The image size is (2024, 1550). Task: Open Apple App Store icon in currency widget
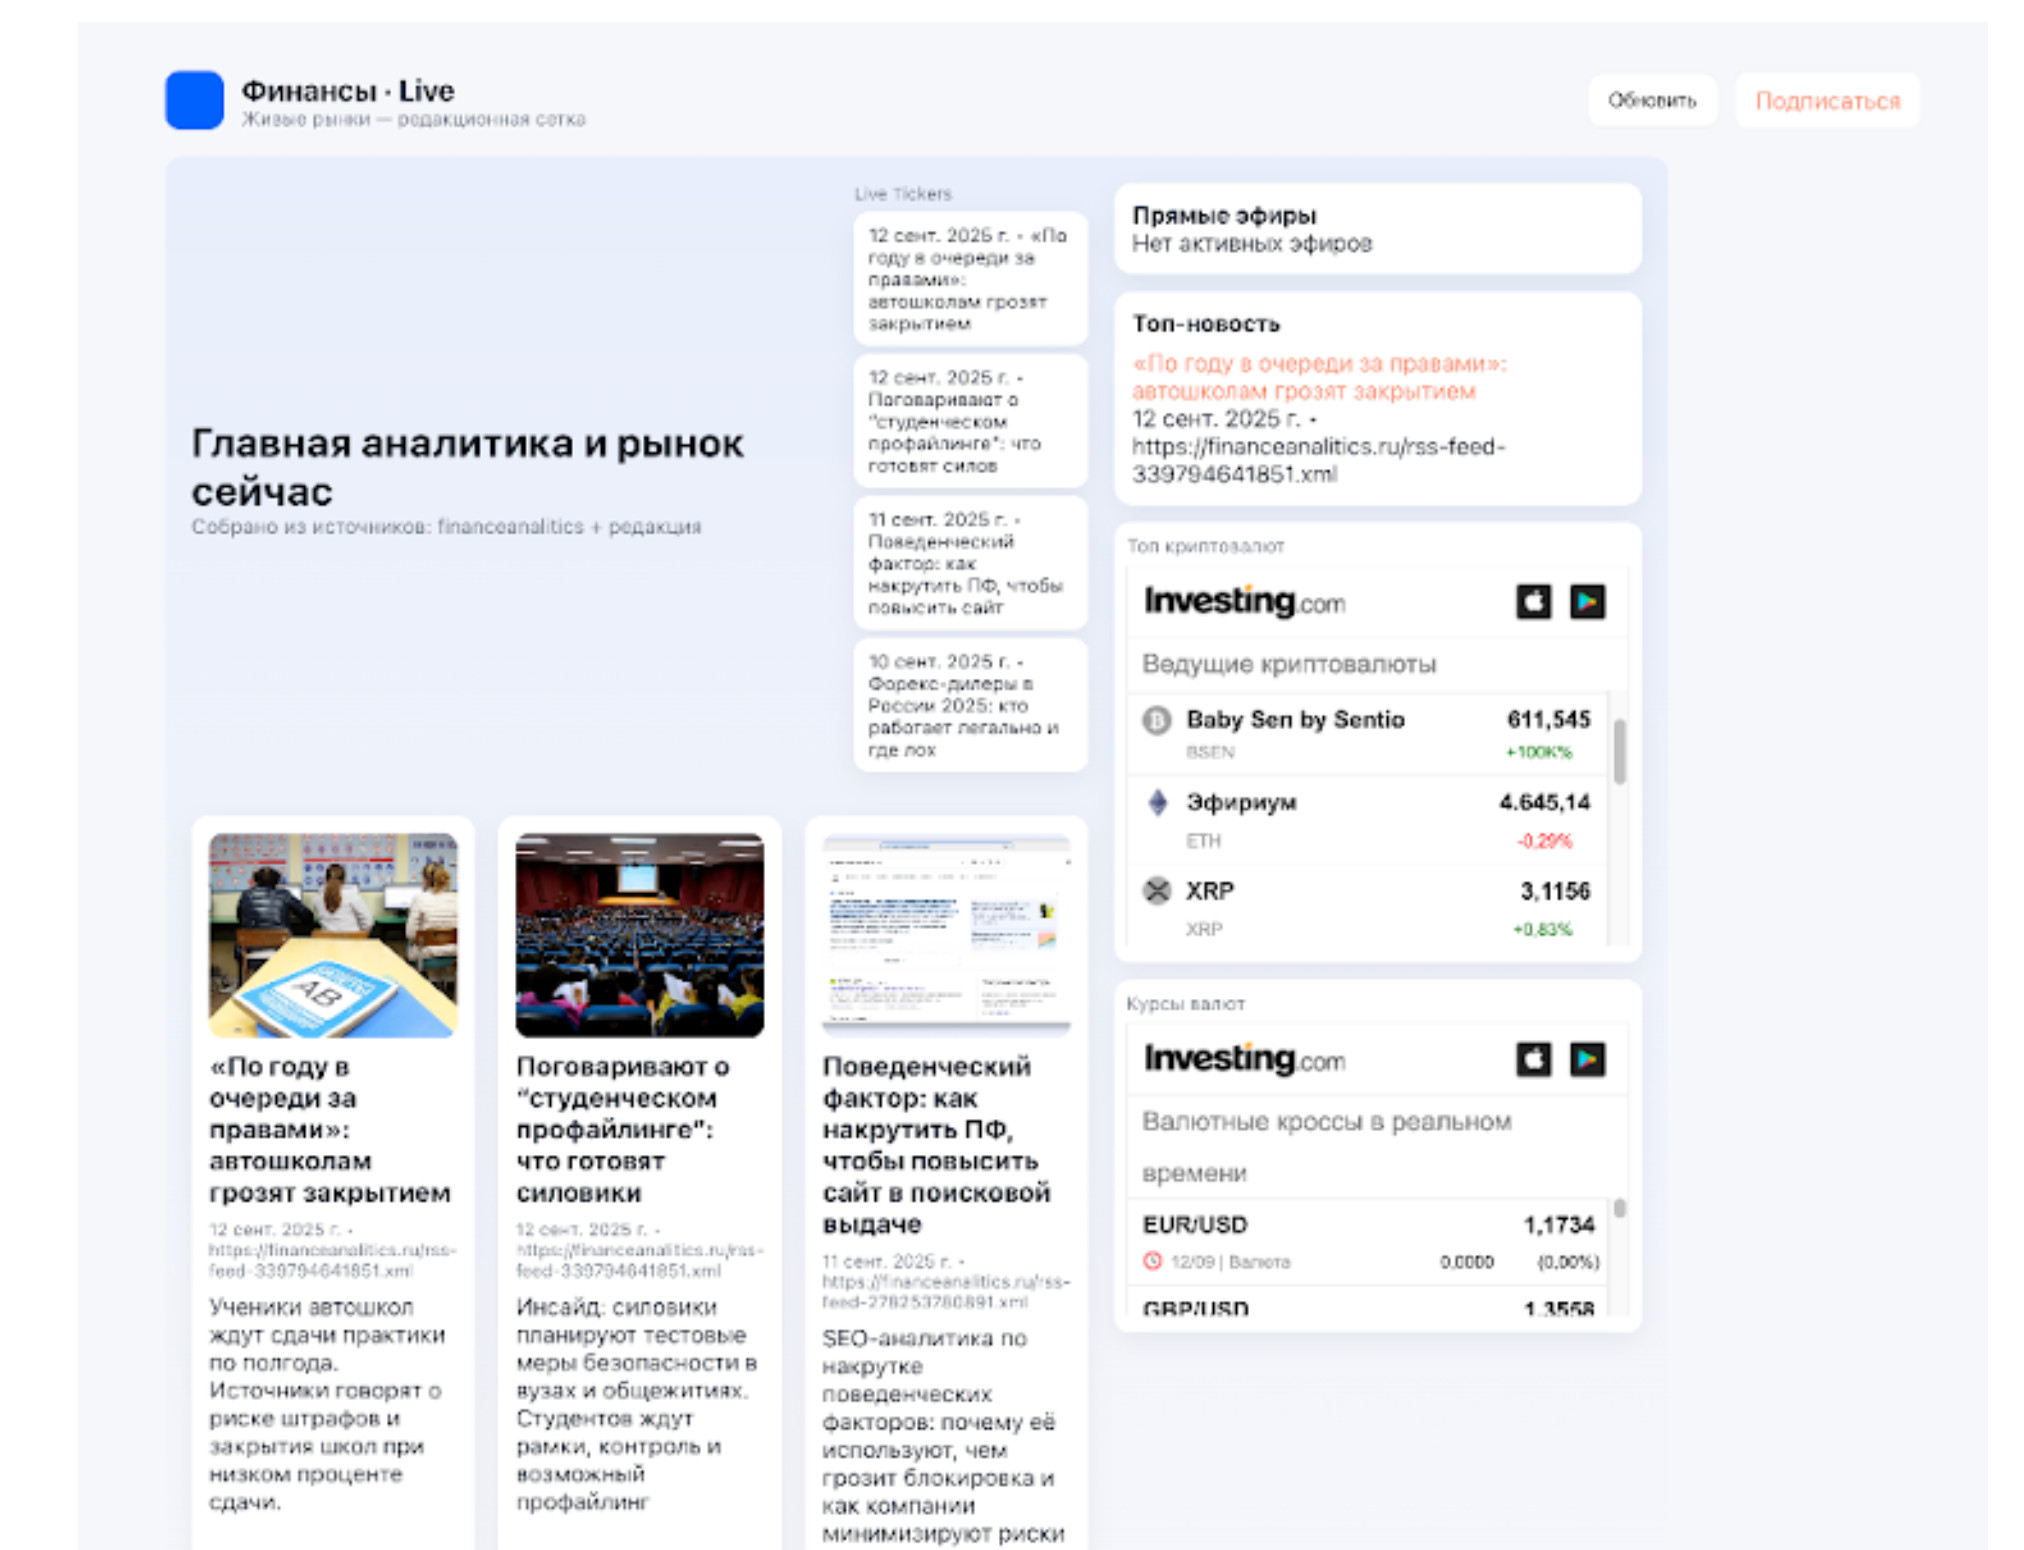click(1533, 1059)
